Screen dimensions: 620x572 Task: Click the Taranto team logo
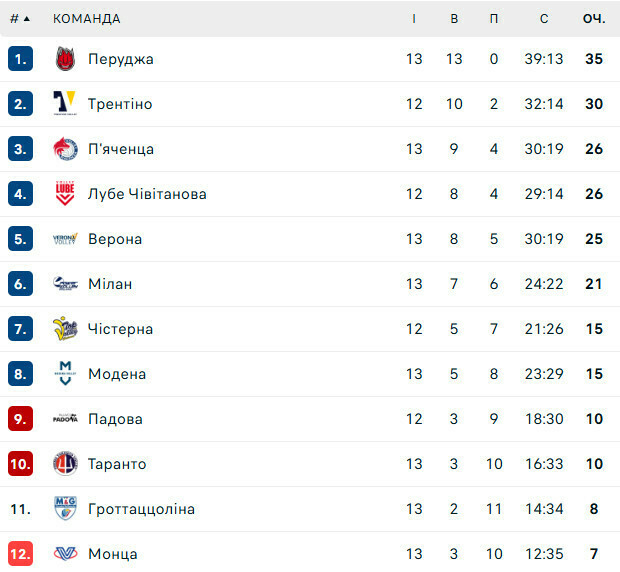click(x=65, y=464)
